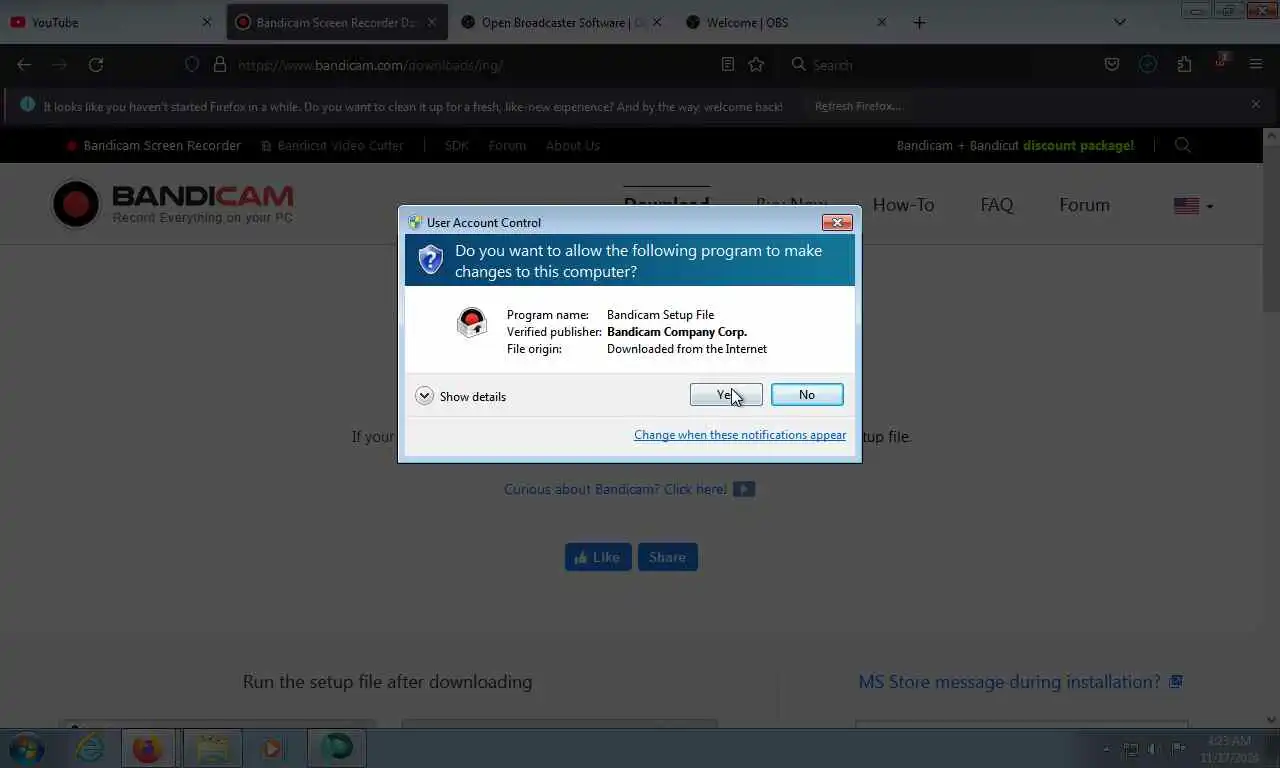Image resolution: width=1280 pixels, height=768 pixels.
Task: Close the User Account Control dialog
Action: (x=837, y=222)
